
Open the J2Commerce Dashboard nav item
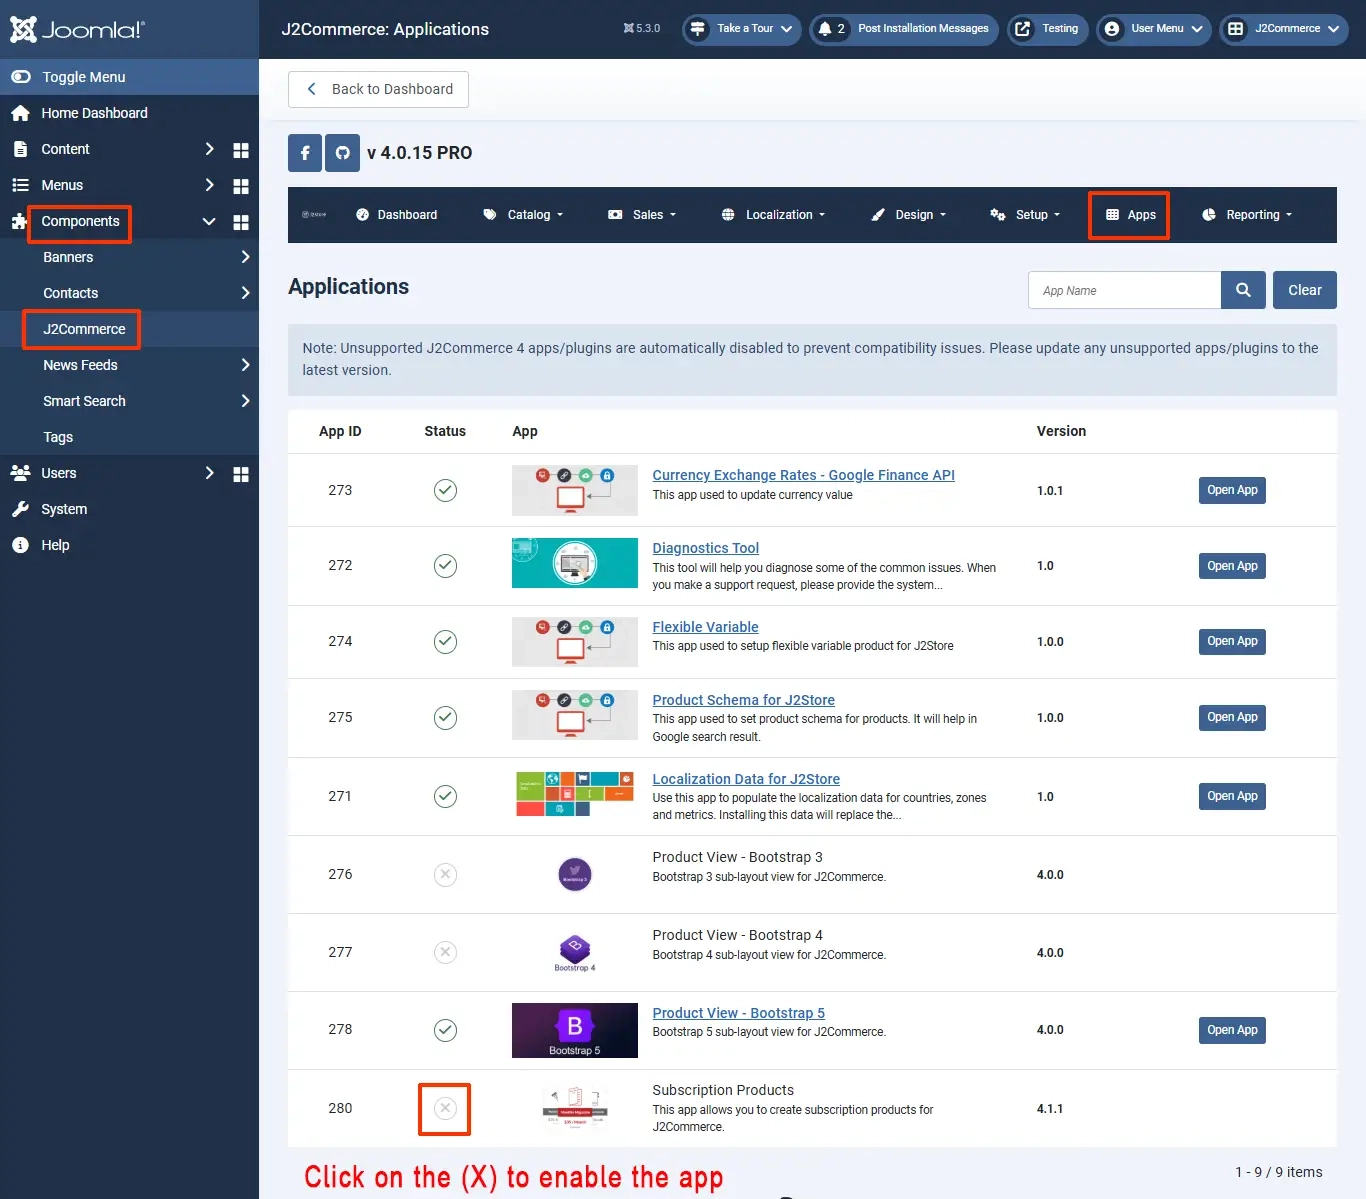(x=397, y=215)
